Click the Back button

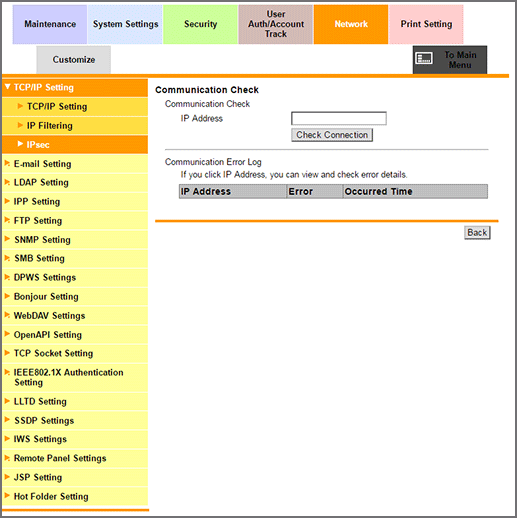pyautogui.click(x=477, y=233)
